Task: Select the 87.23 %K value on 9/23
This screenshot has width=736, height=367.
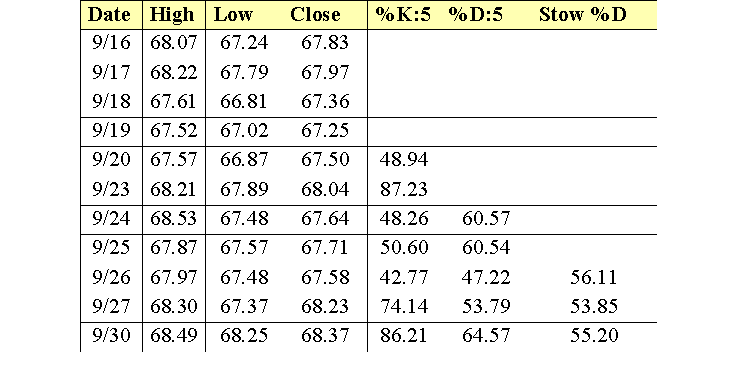Action: pyautogui.click(x=404, y=189)
